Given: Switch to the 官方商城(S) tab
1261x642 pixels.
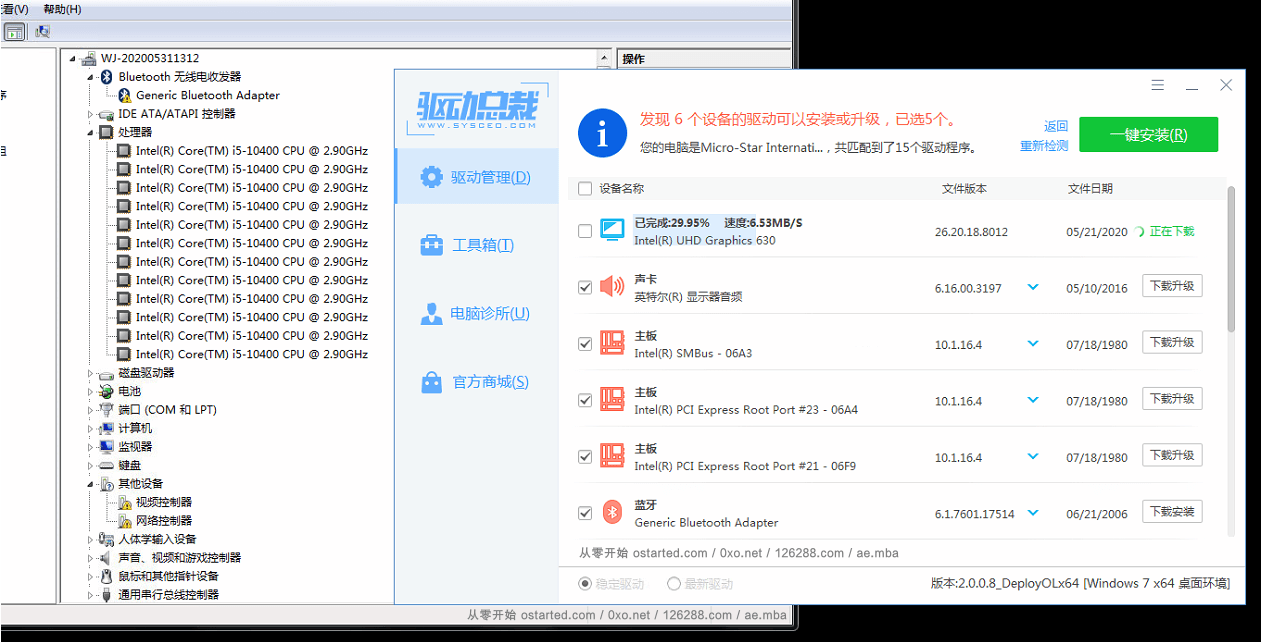Looking at the screenshot, I should point(476,382).
